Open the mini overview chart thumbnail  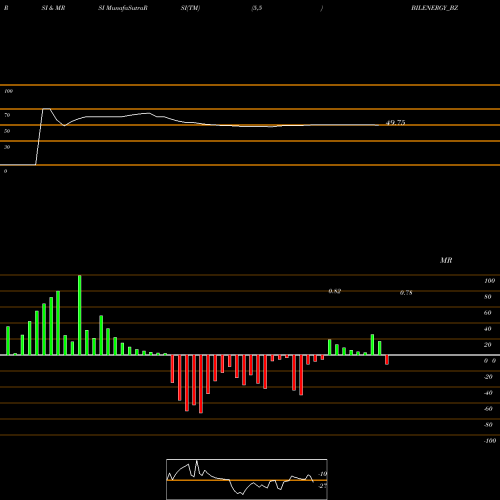247,479
